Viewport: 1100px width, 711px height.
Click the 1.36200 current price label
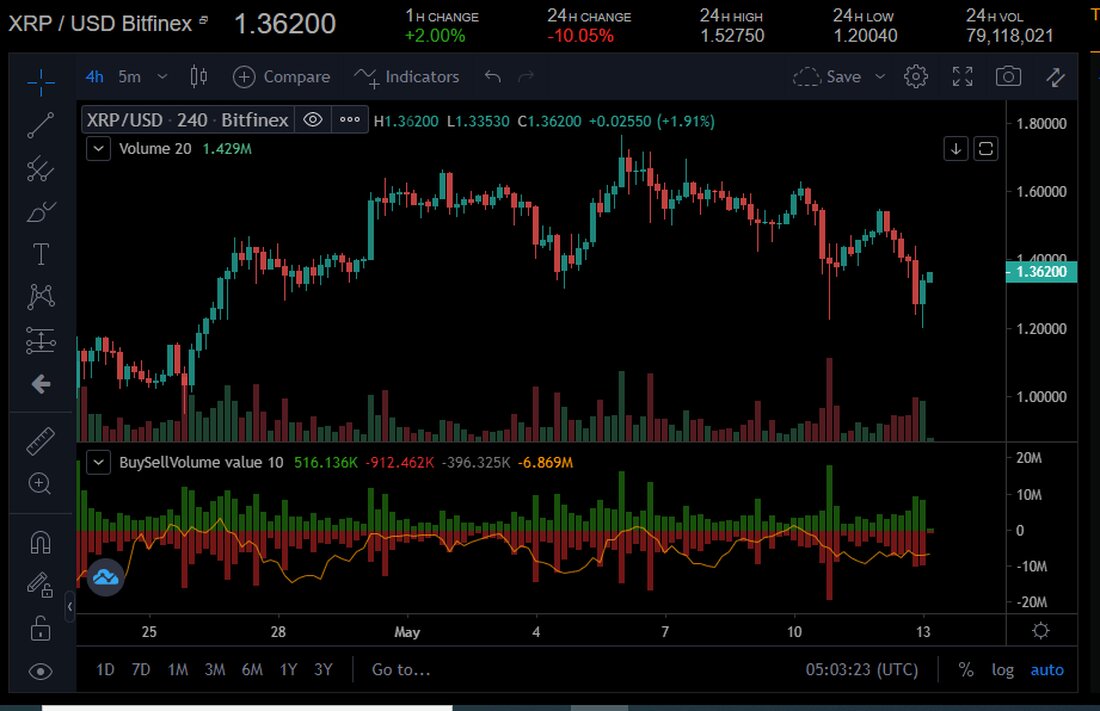point(1041,272)
